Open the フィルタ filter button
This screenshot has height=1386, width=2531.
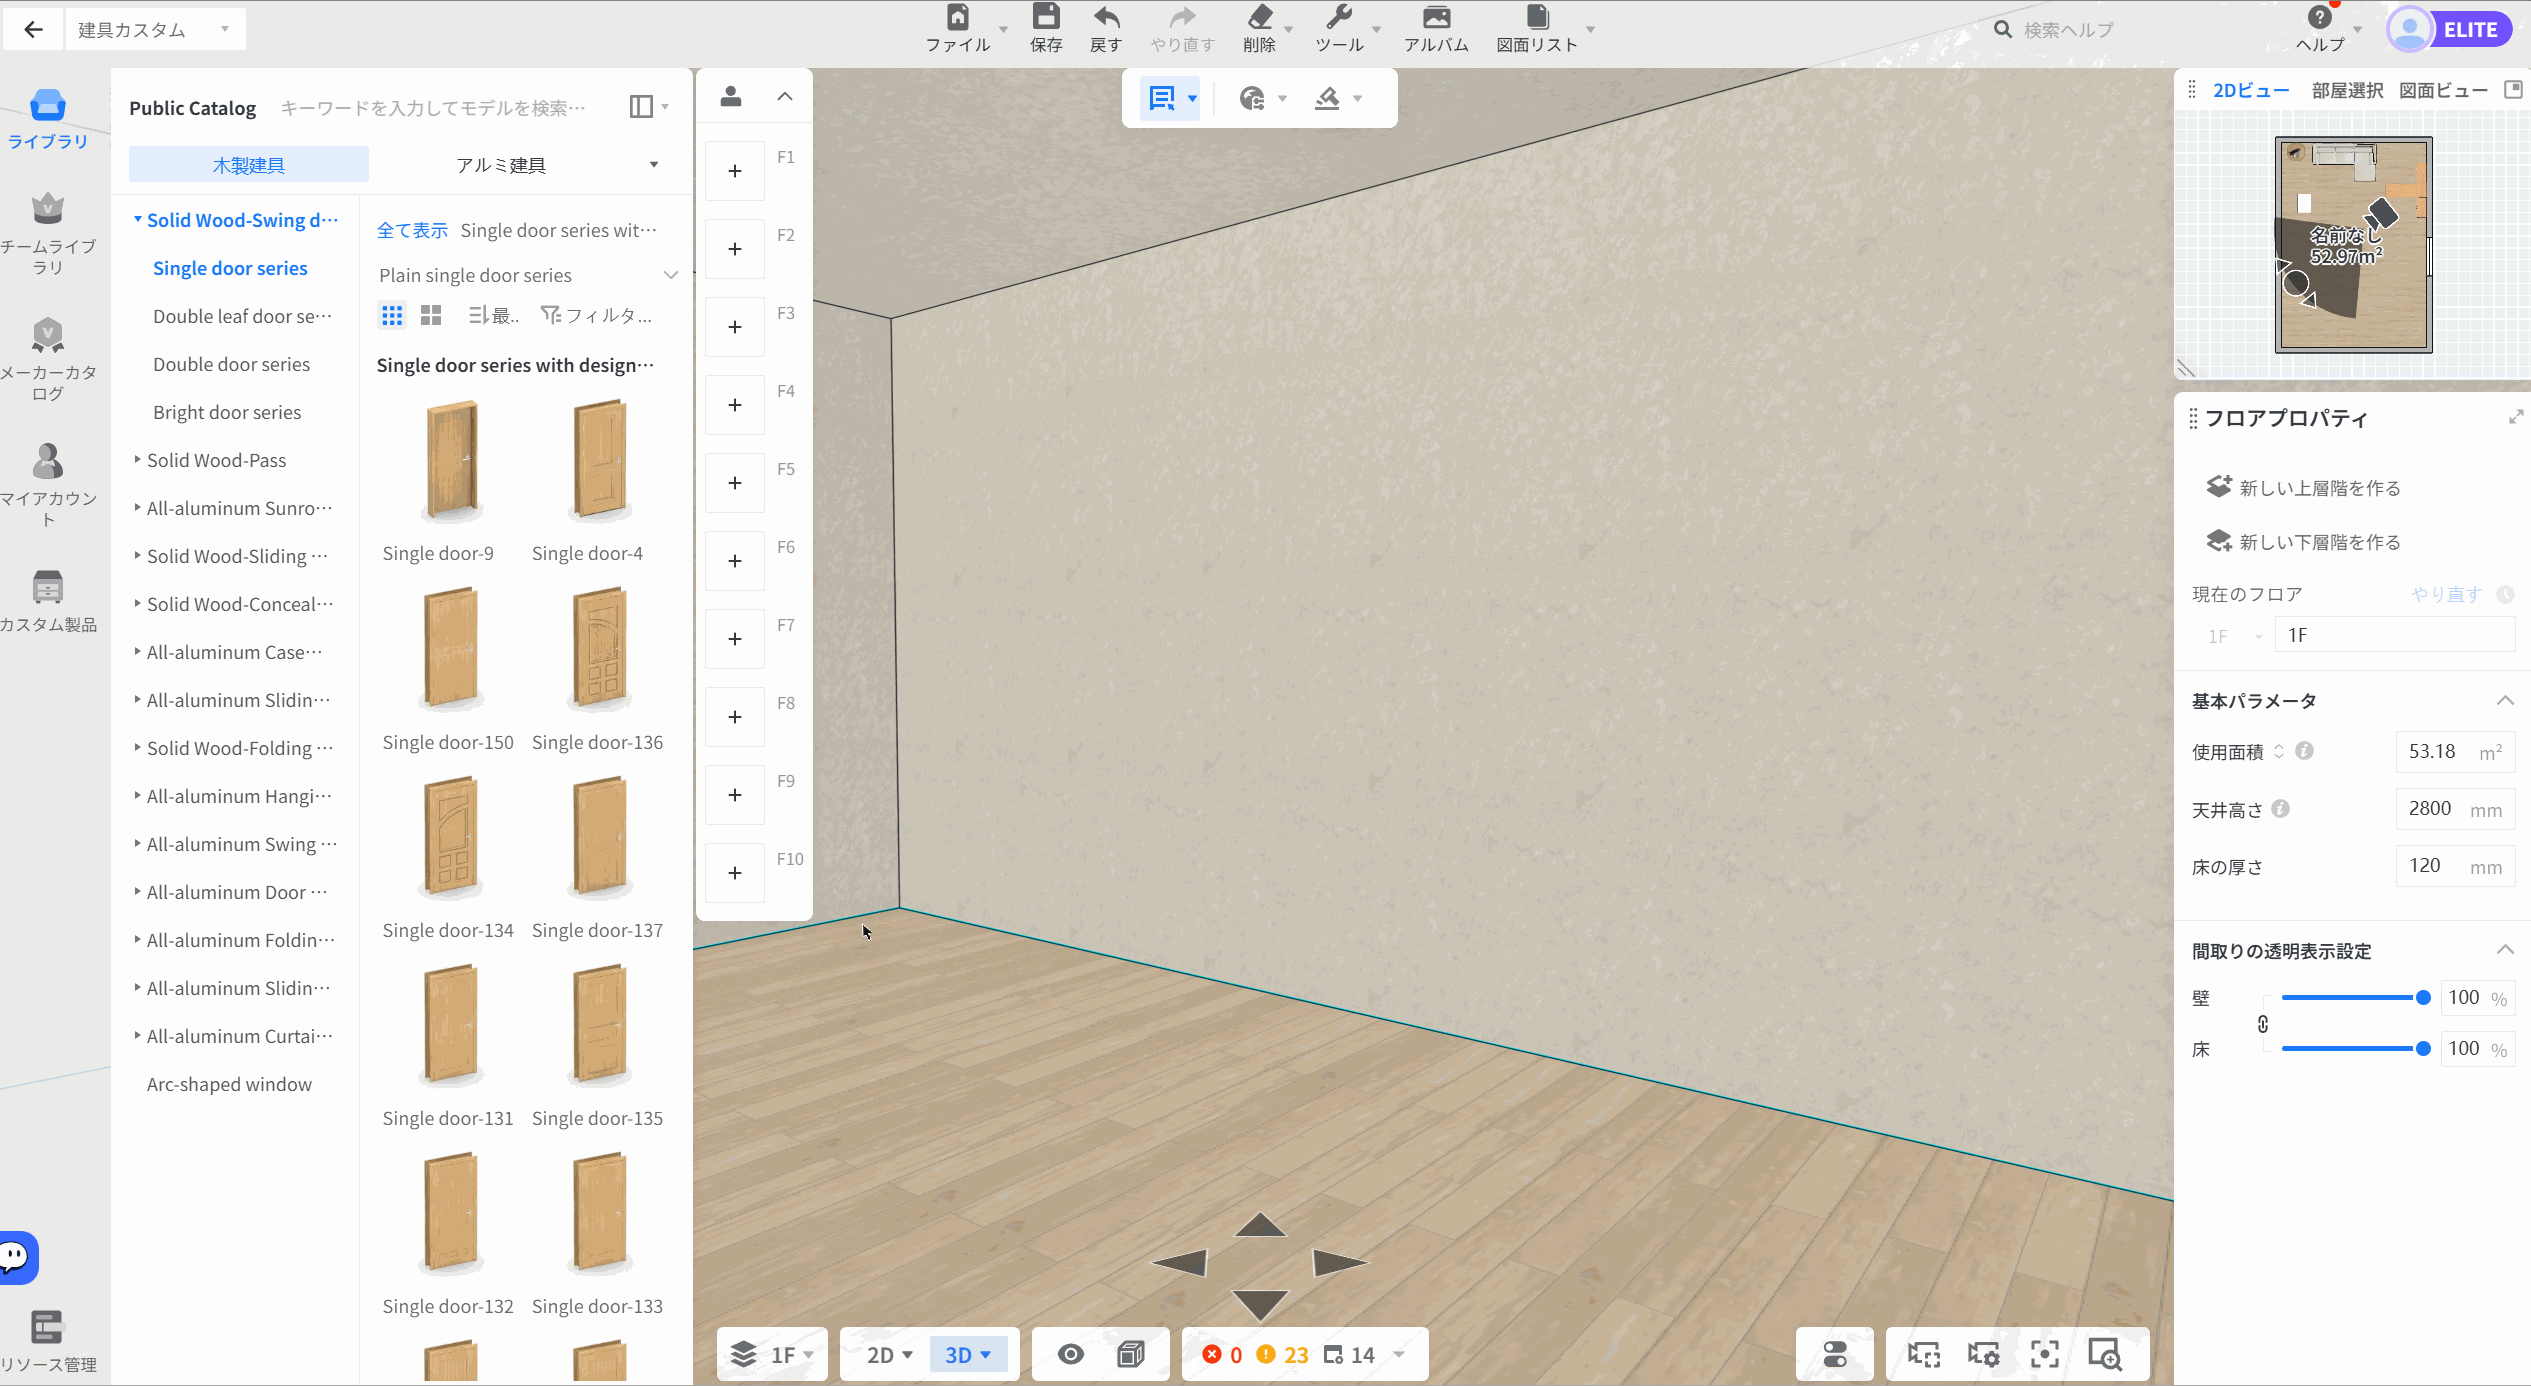(x=597, y=316)
